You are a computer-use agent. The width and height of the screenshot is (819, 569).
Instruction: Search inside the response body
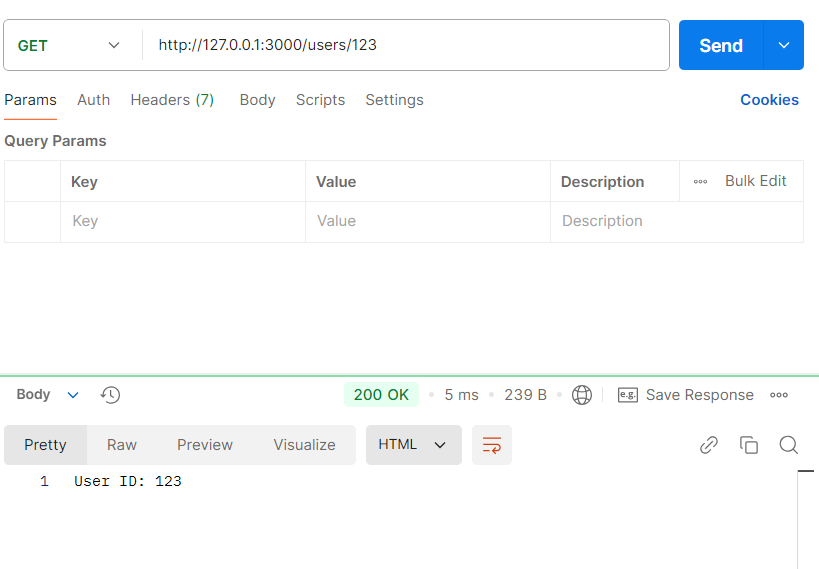[x=788, y=445]
